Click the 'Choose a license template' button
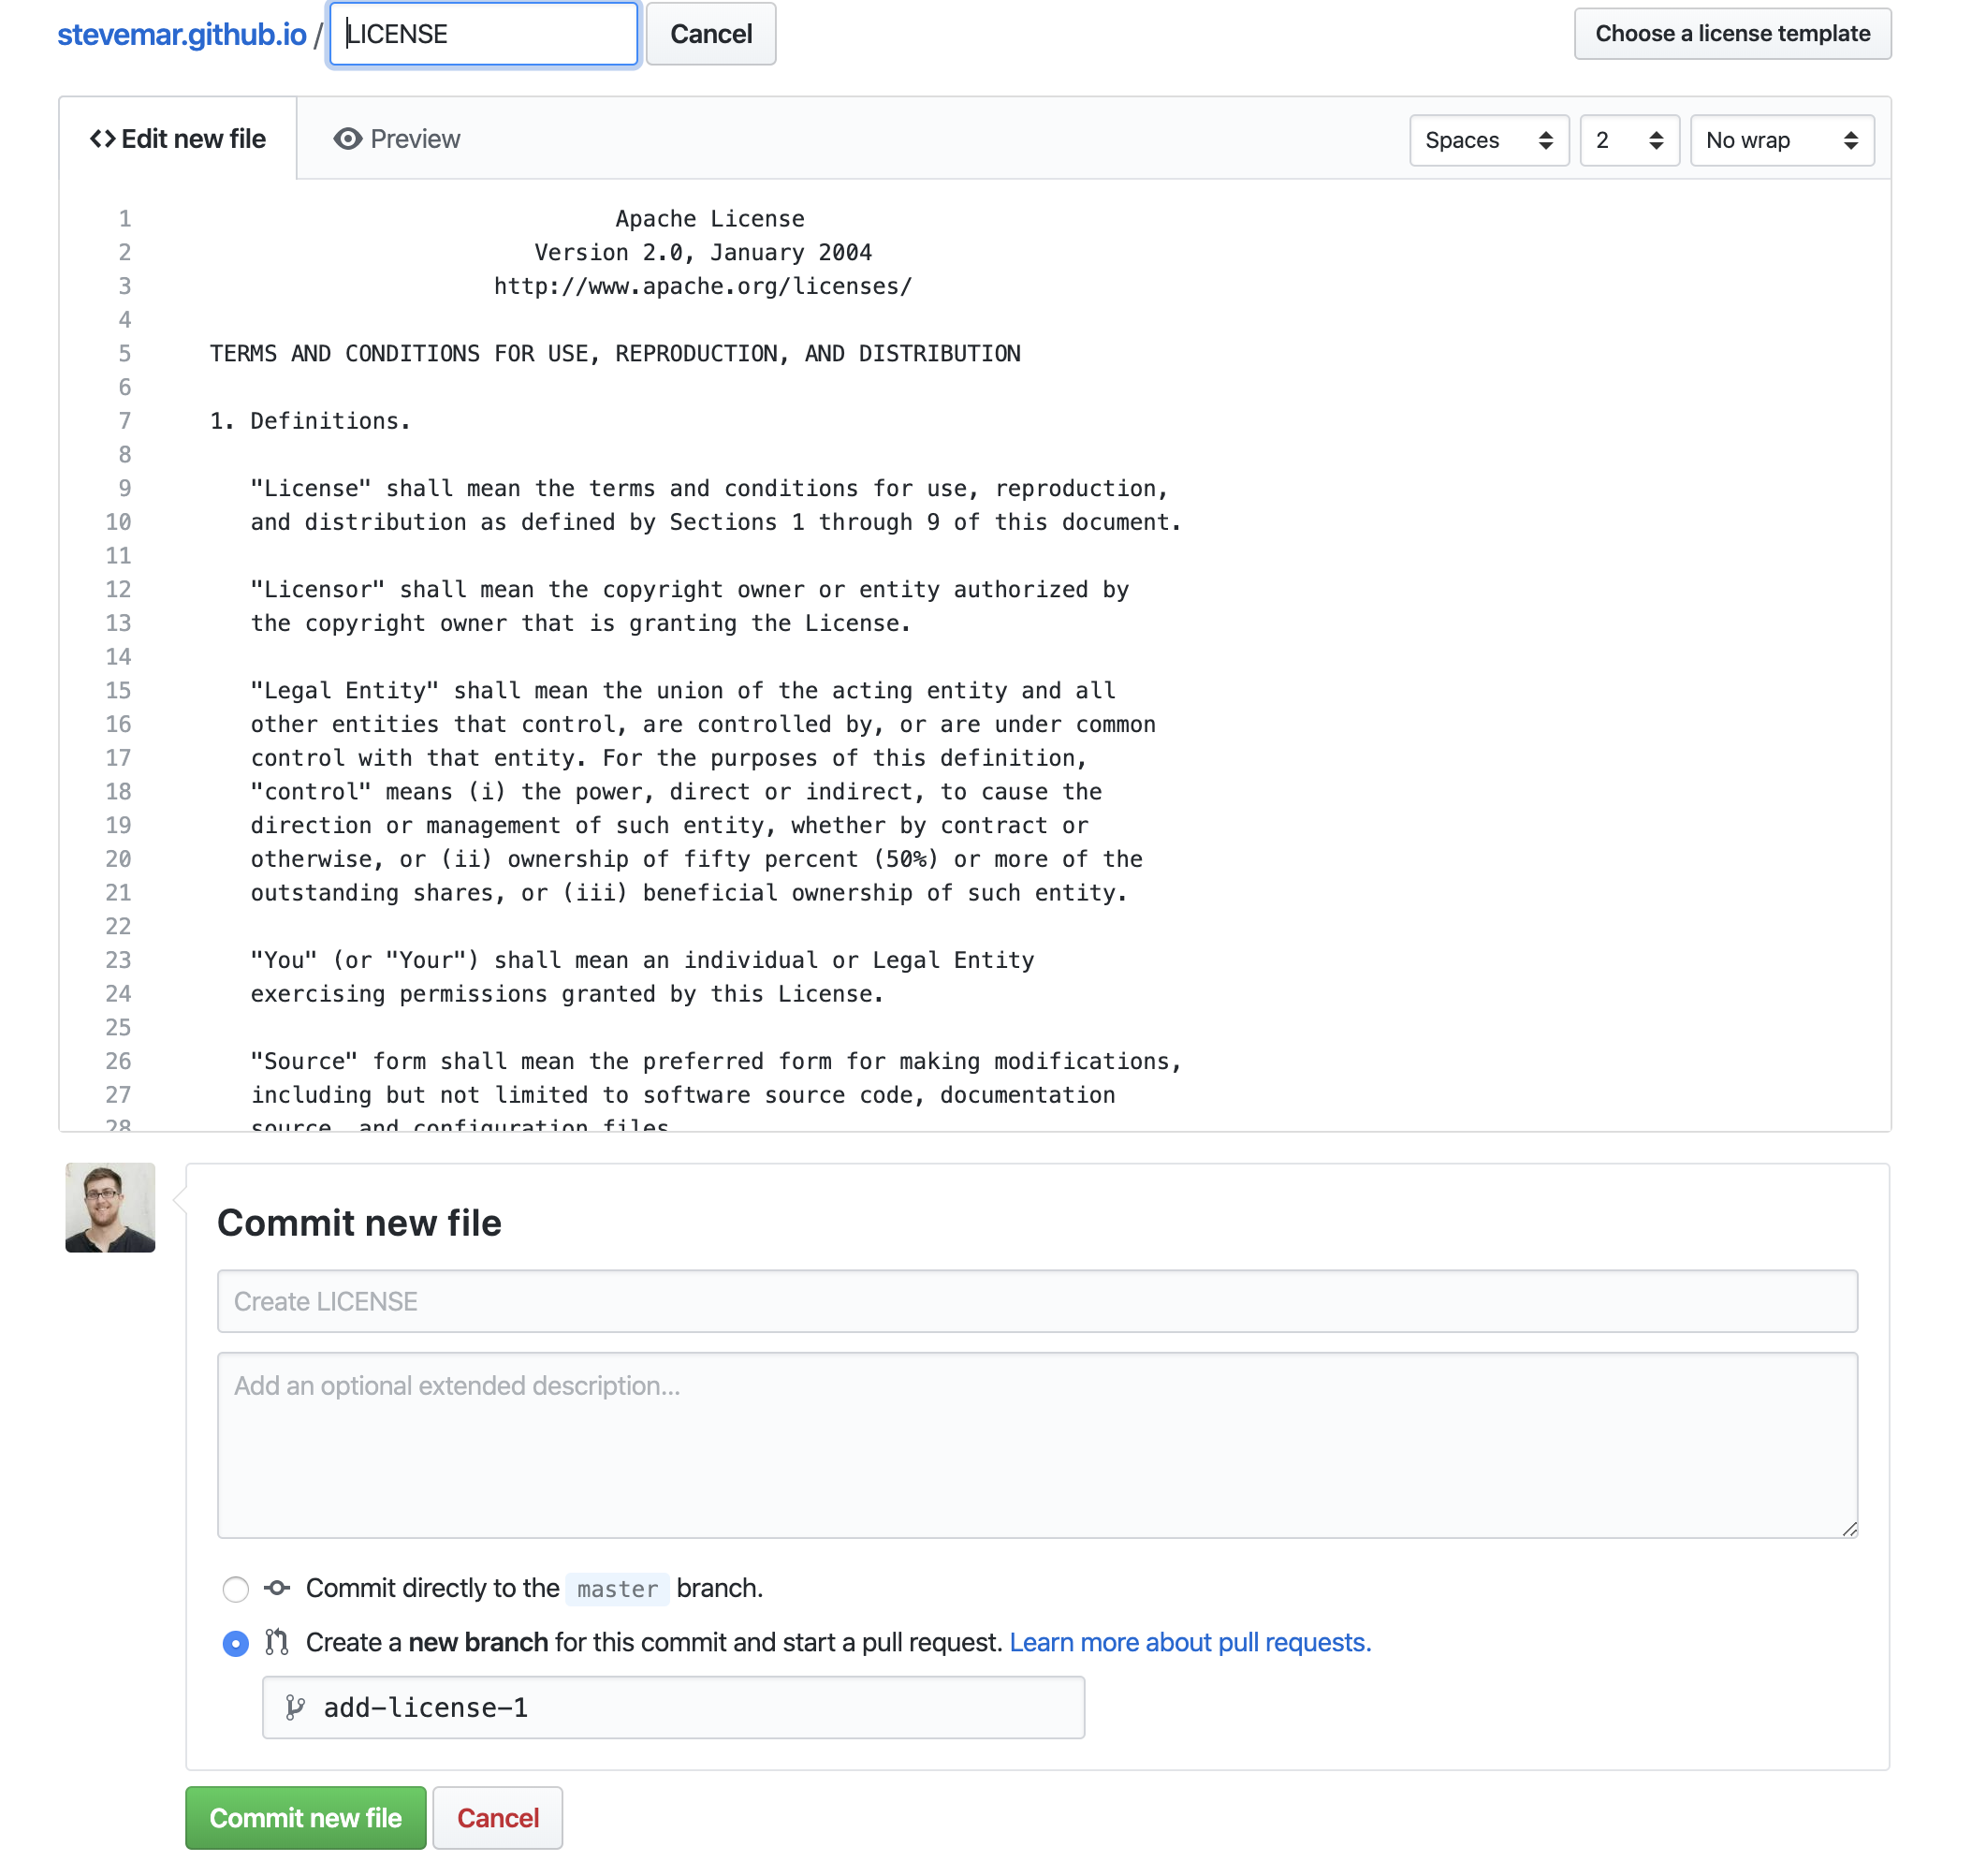Image resolution: width=1986 pixels, height=1876 pixels. (x=1732, y=34)
